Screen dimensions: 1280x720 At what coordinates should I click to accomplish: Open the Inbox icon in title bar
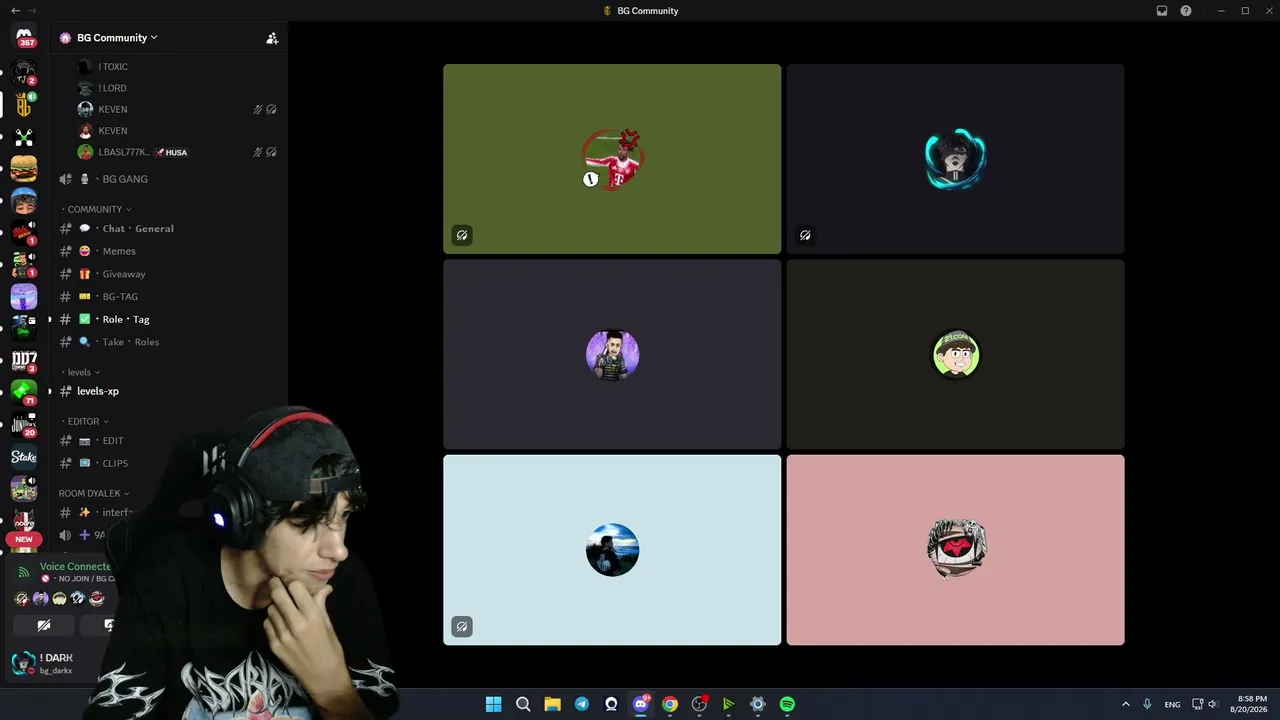tap(1162, 11)
